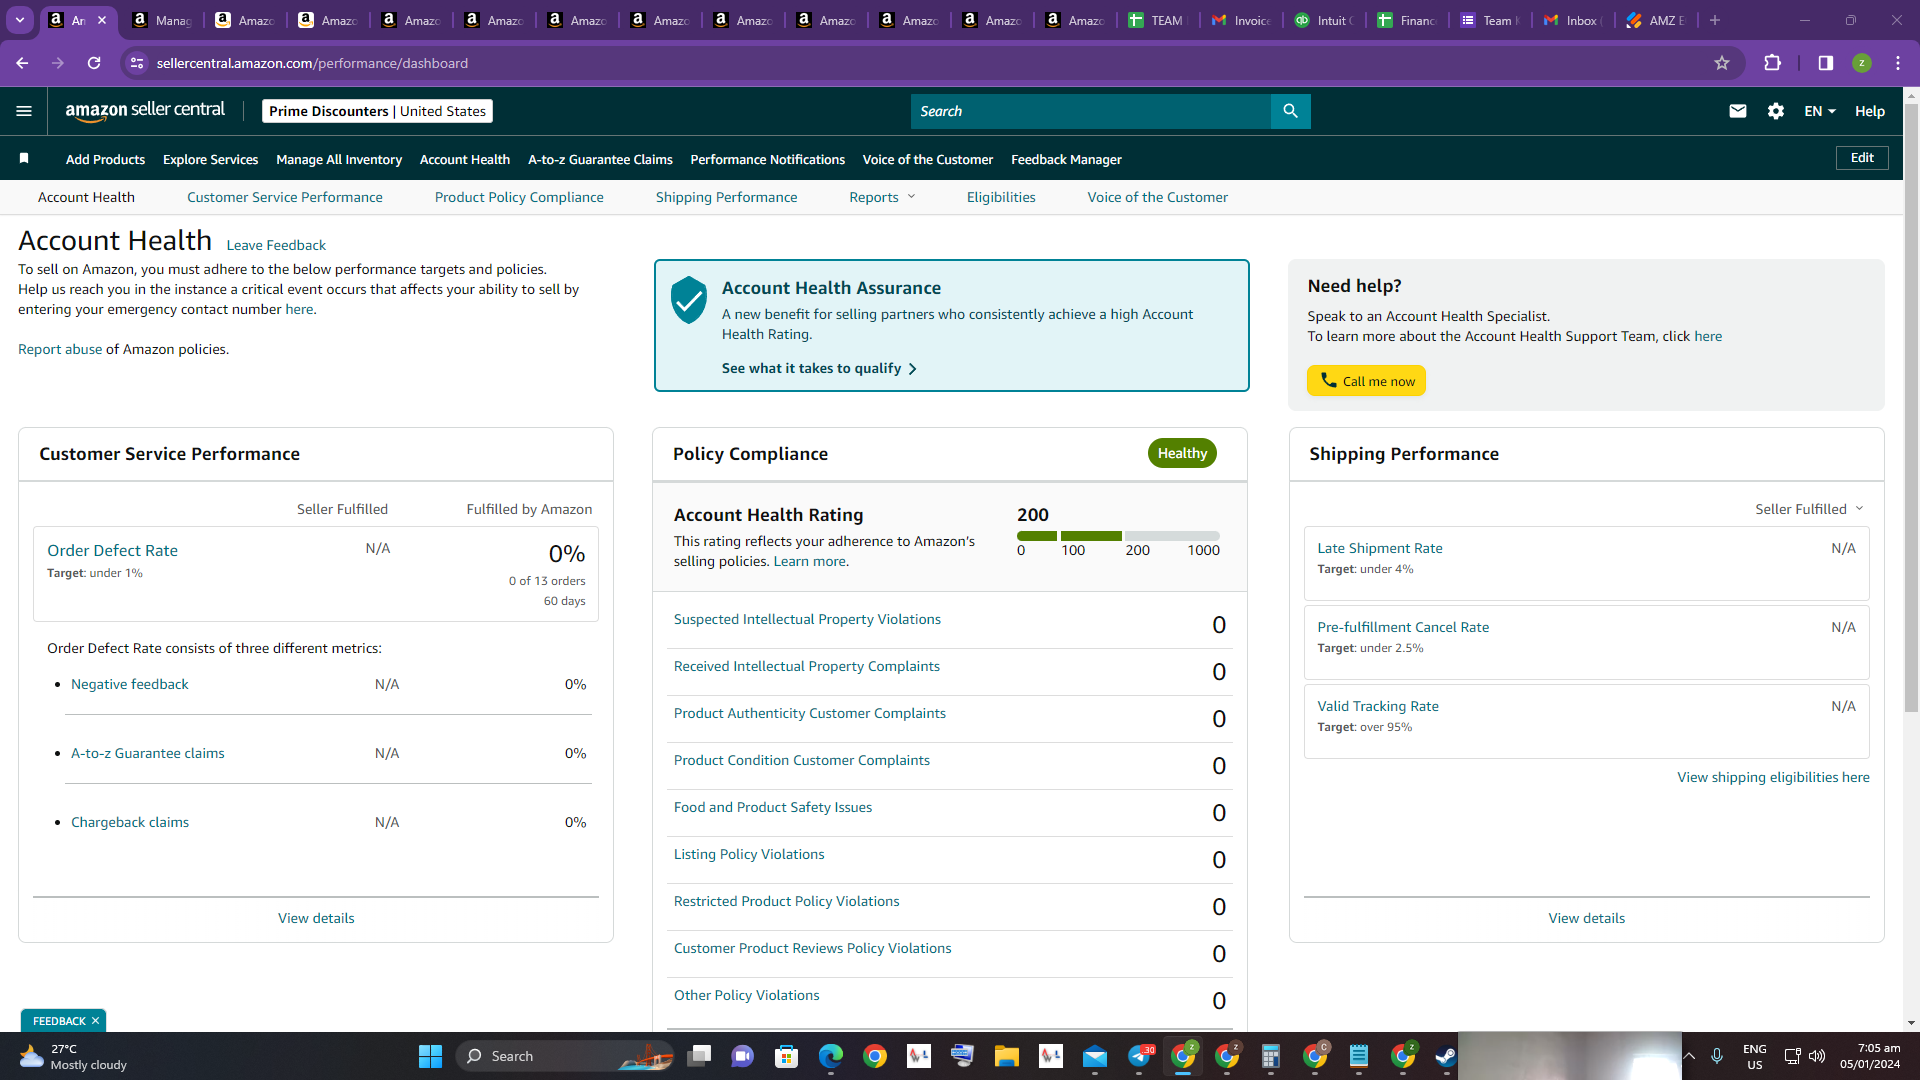Switch to the AMZ browser tab
This screenshot has height=1080, width=1920.
coord(1656,20)
